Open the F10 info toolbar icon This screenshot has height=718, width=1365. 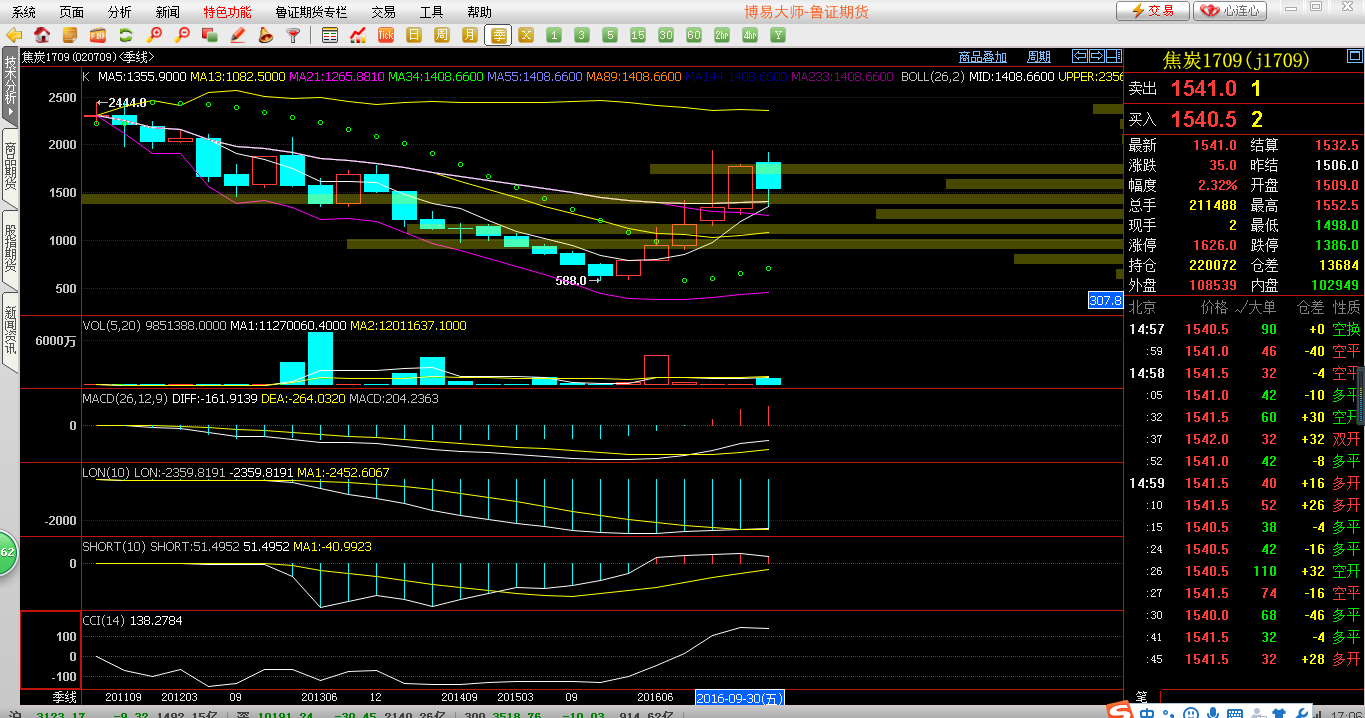pos(97,36)
